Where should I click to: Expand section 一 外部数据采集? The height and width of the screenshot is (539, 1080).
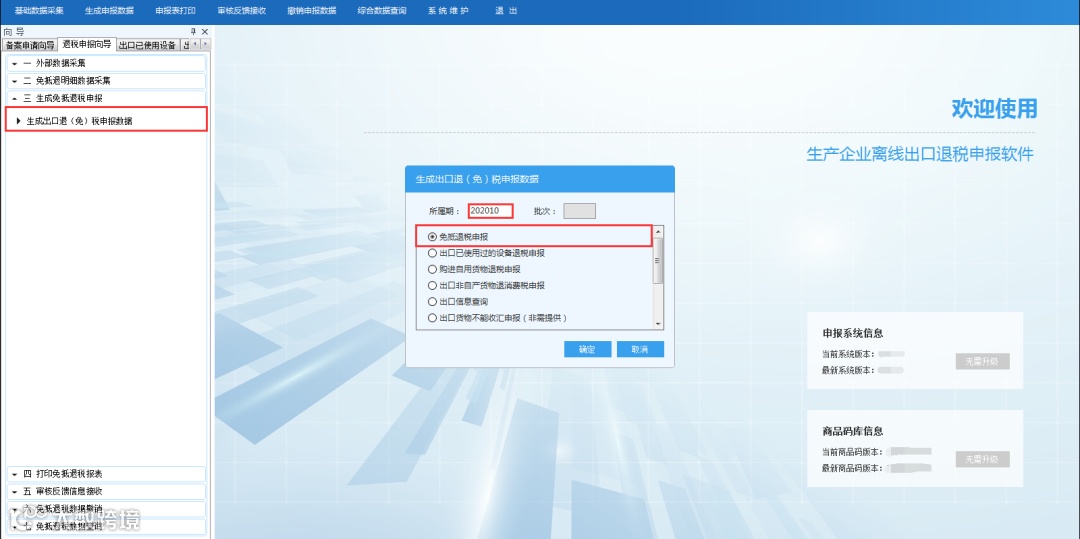(107, 63)
